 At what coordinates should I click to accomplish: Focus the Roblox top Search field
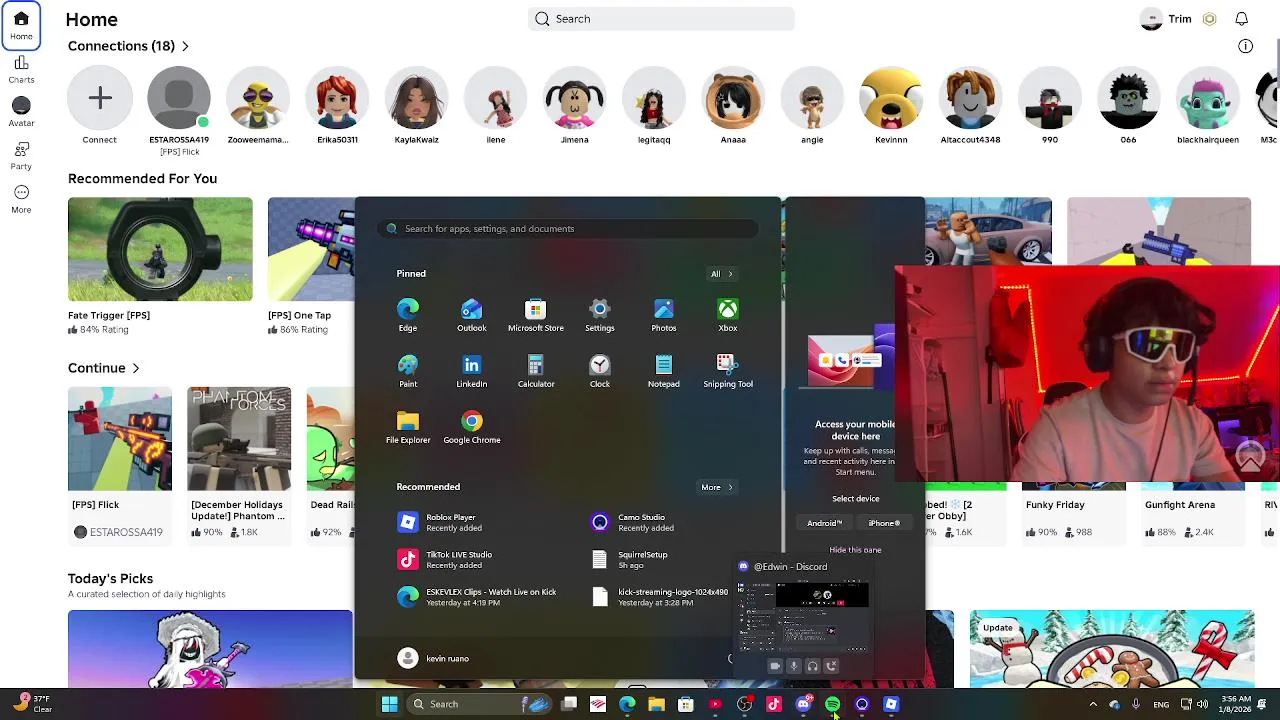point(661,19)
